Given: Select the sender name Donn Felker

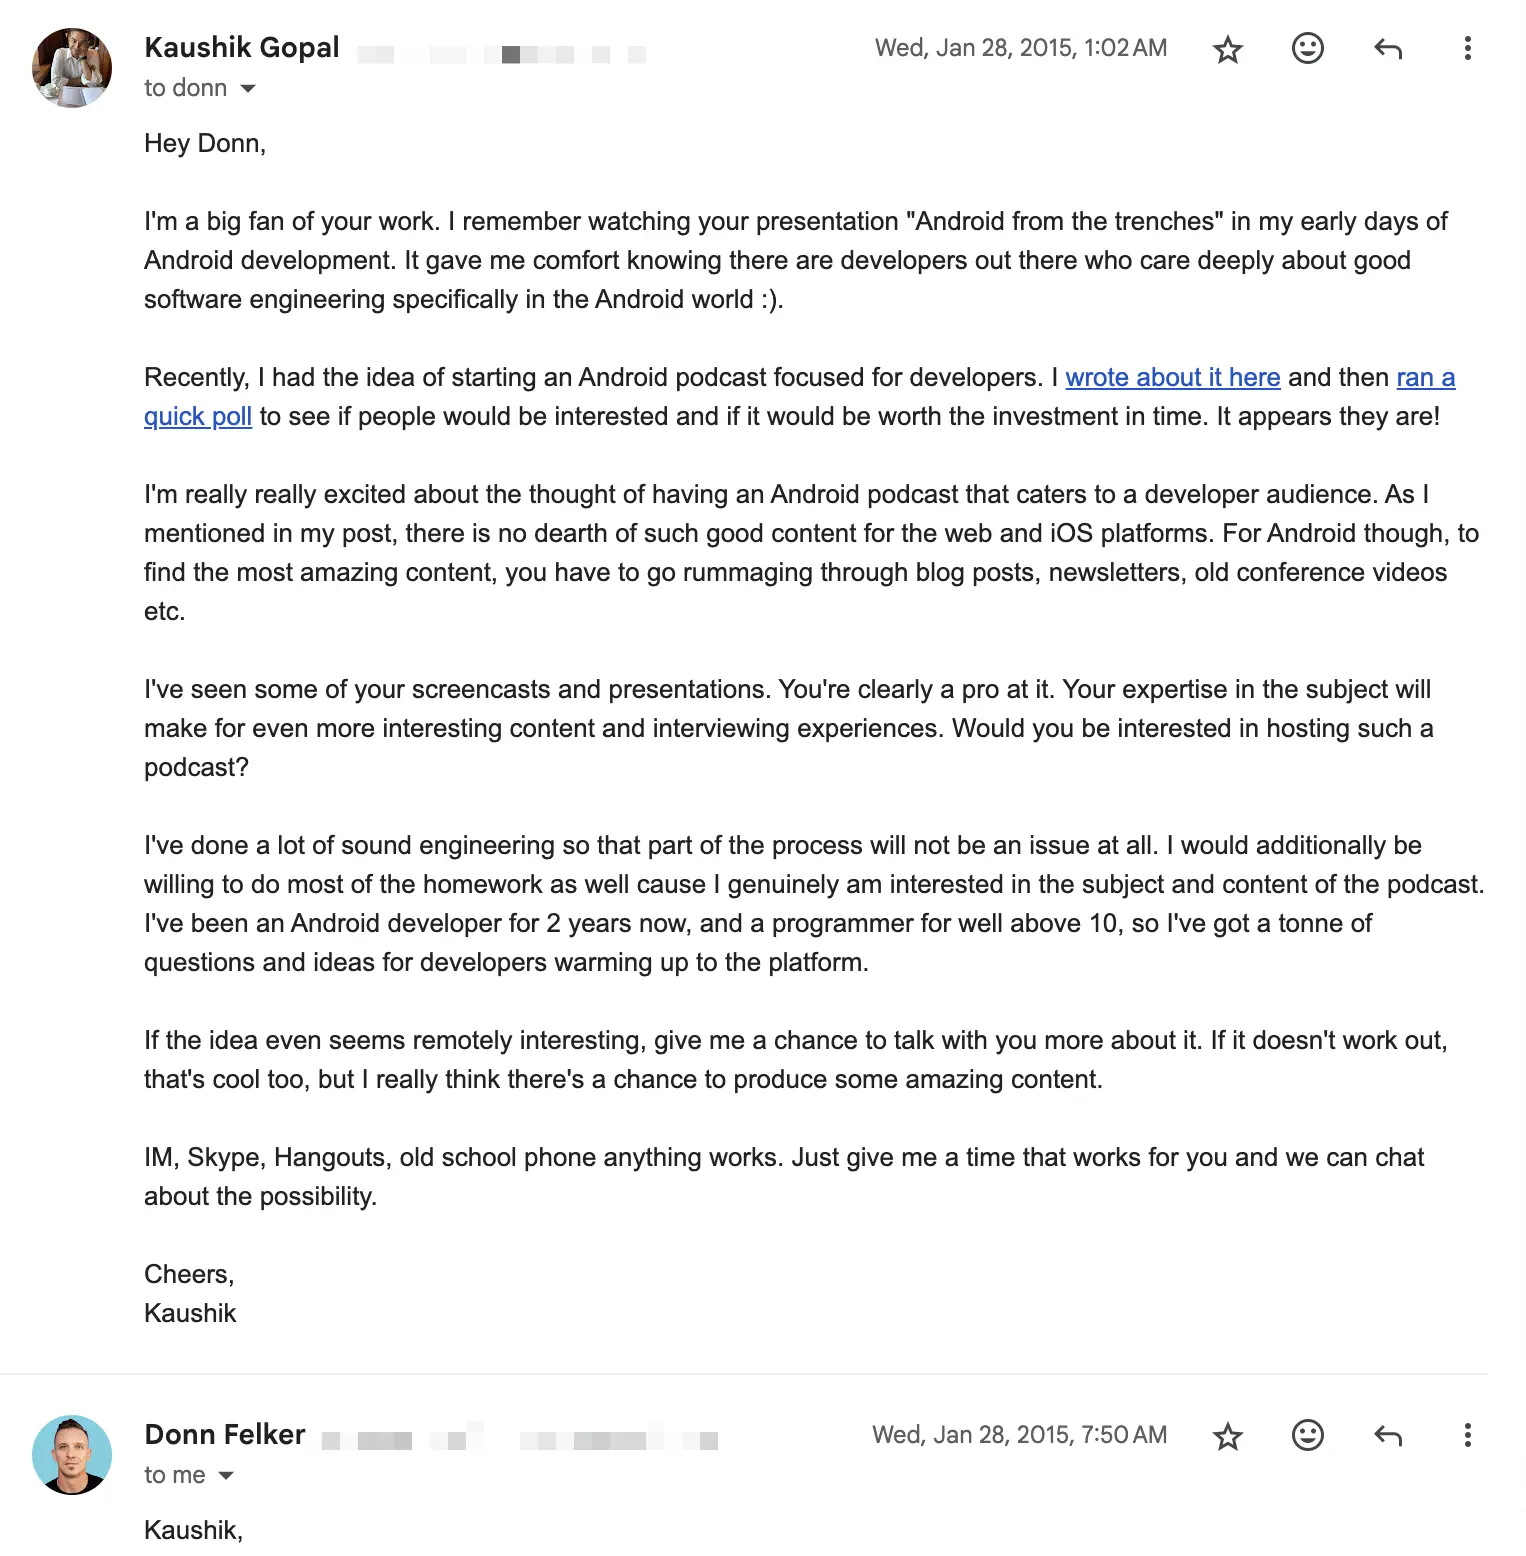Looking at the screenshot, I should (x=225, y=1434).
